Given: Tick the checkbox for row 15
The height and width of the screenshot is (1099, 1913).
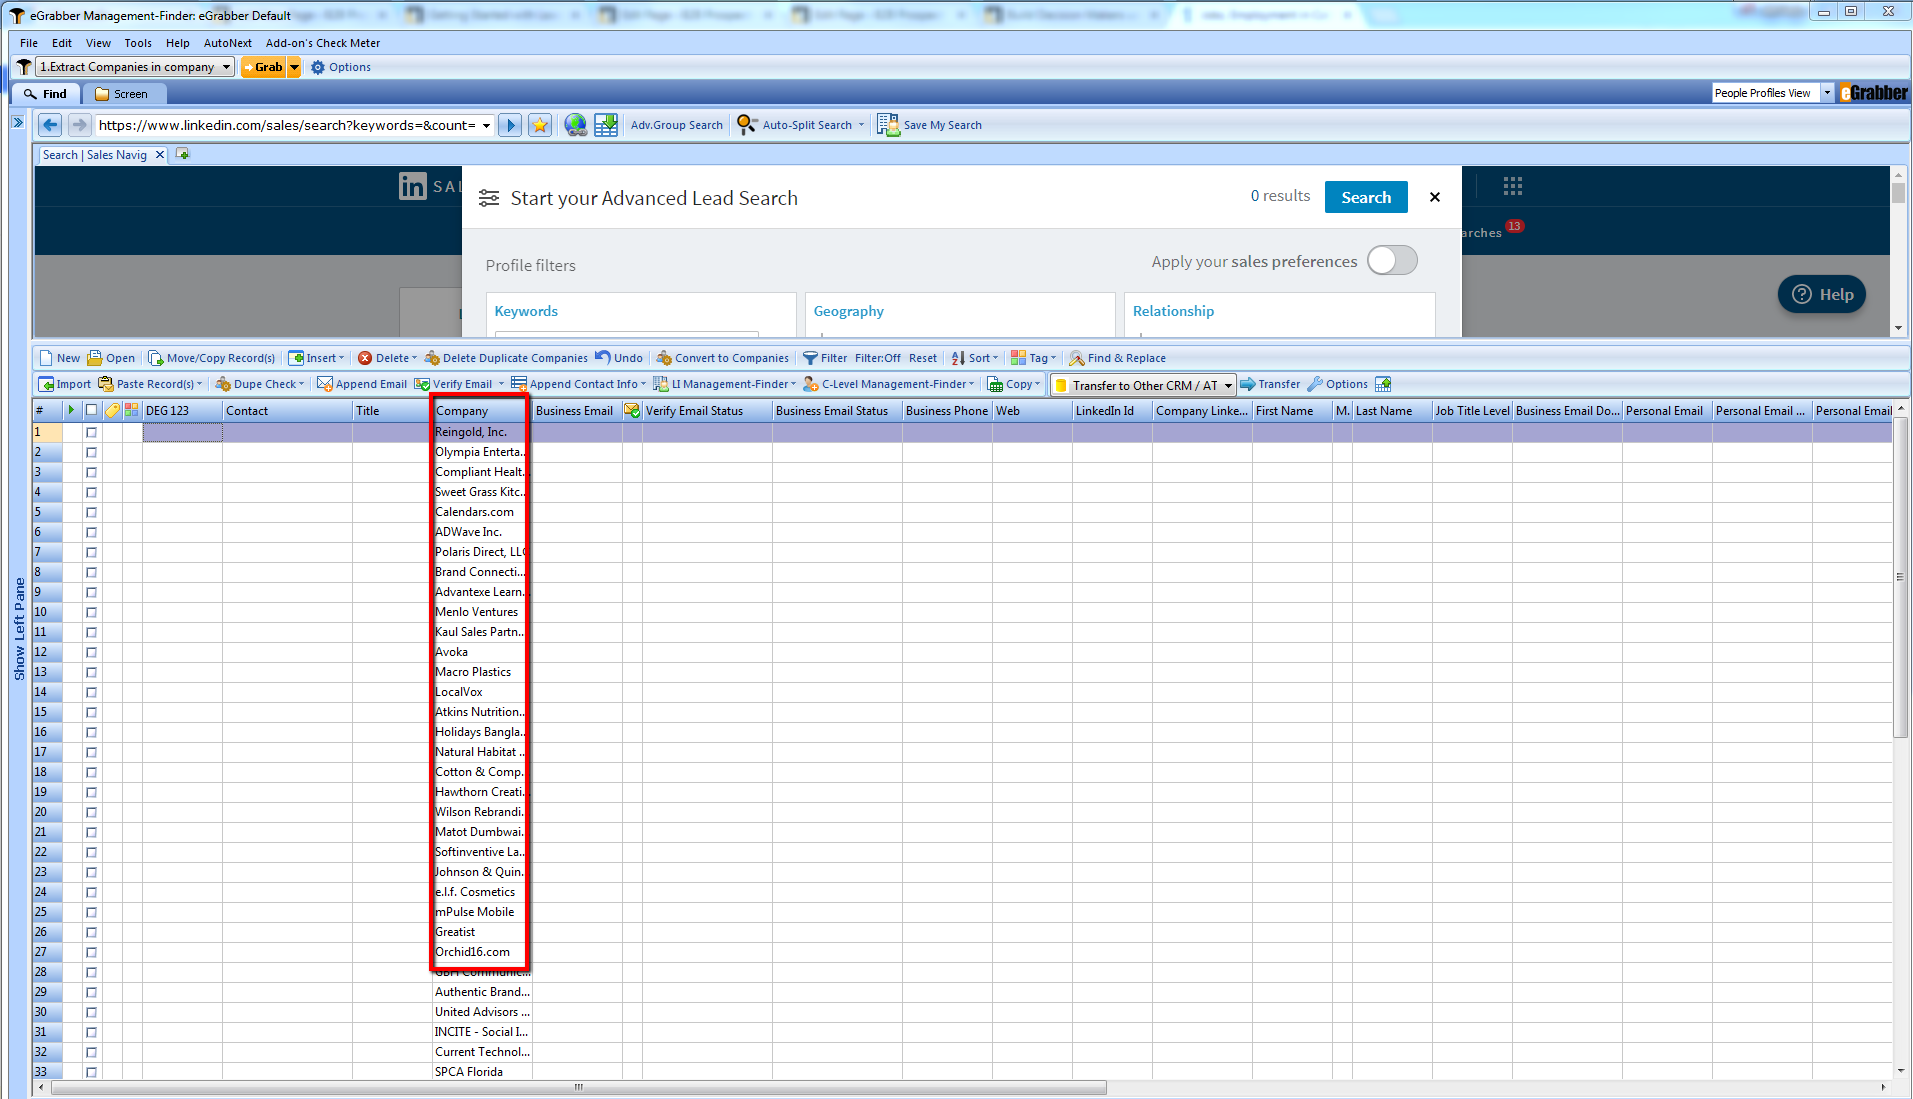Looking at the screenshot, I should click(91, 712).
